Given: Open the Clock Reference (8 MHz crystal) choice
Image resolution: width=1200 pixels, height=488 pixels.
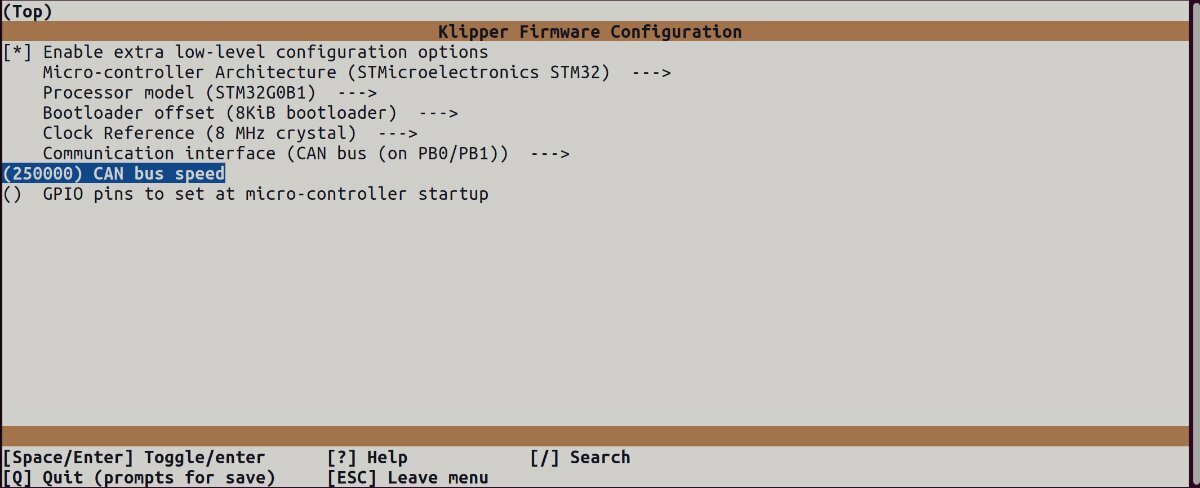Looking at the screenshot, I should [x=230, y=133].
